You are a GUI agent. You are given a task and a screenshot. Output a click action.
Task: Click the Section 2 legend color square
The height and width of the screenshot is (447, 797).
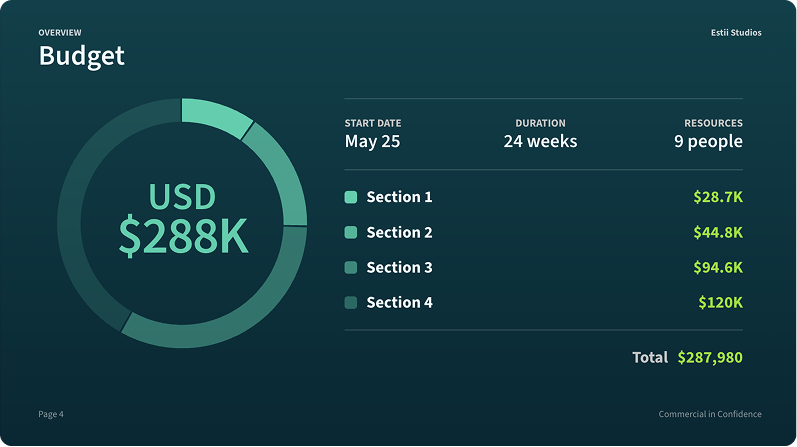pyautogui.click(x=351, y=232)
